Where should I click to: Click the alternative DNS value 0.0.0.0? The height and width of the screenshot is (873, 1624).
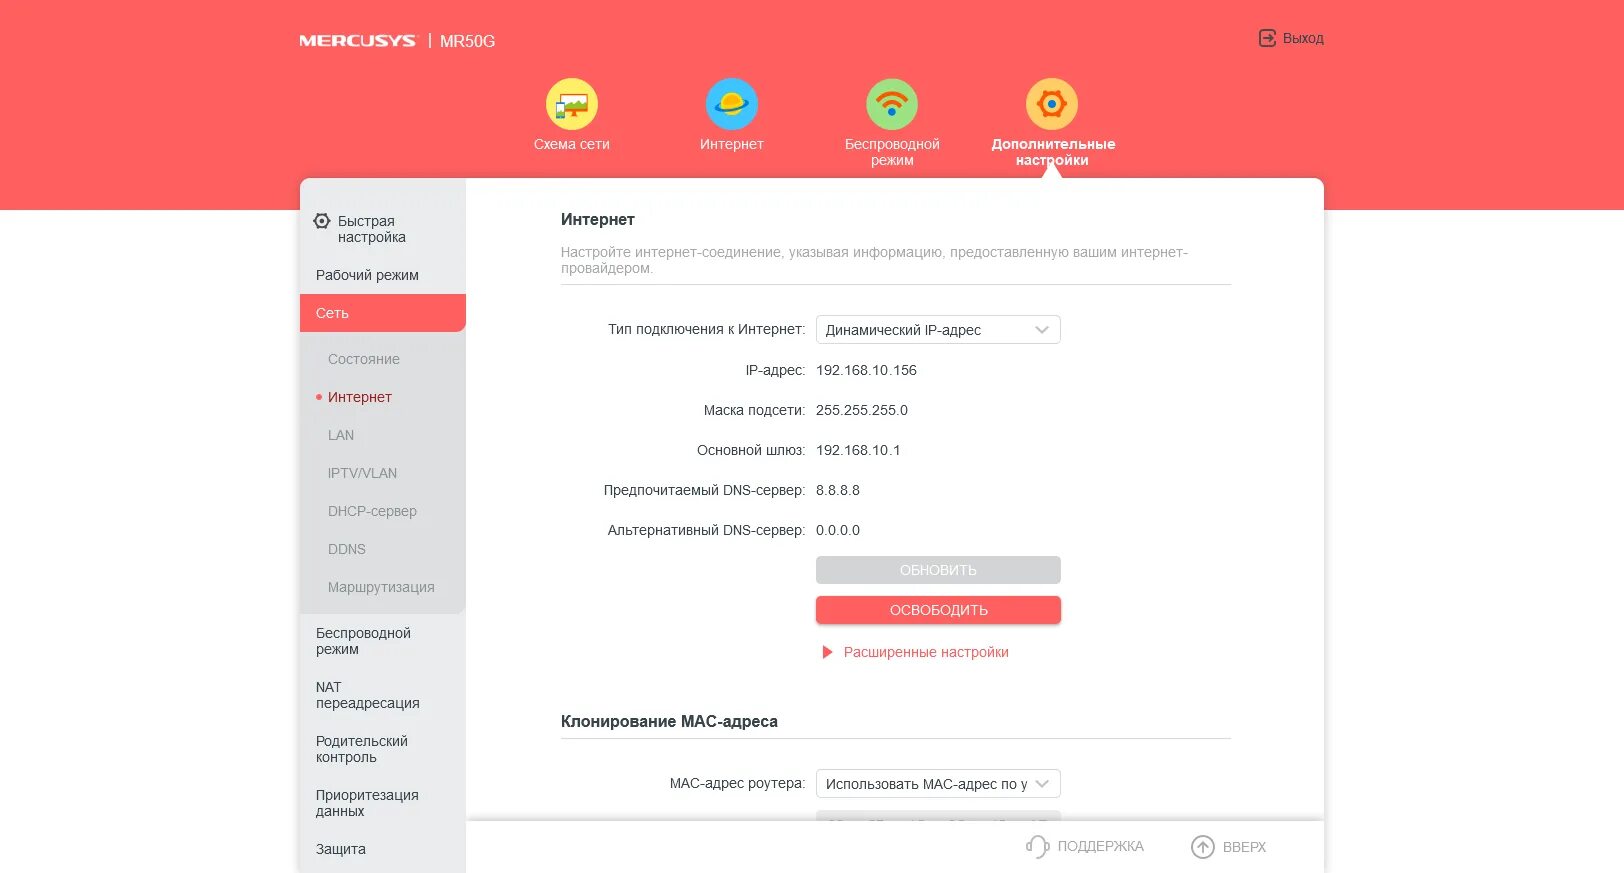coord(838,530)
